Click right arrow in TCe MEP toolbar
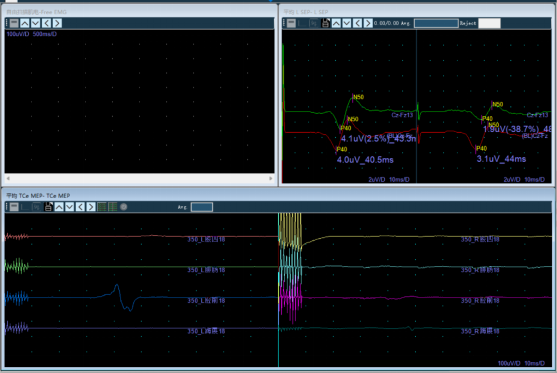 (91, 207)
